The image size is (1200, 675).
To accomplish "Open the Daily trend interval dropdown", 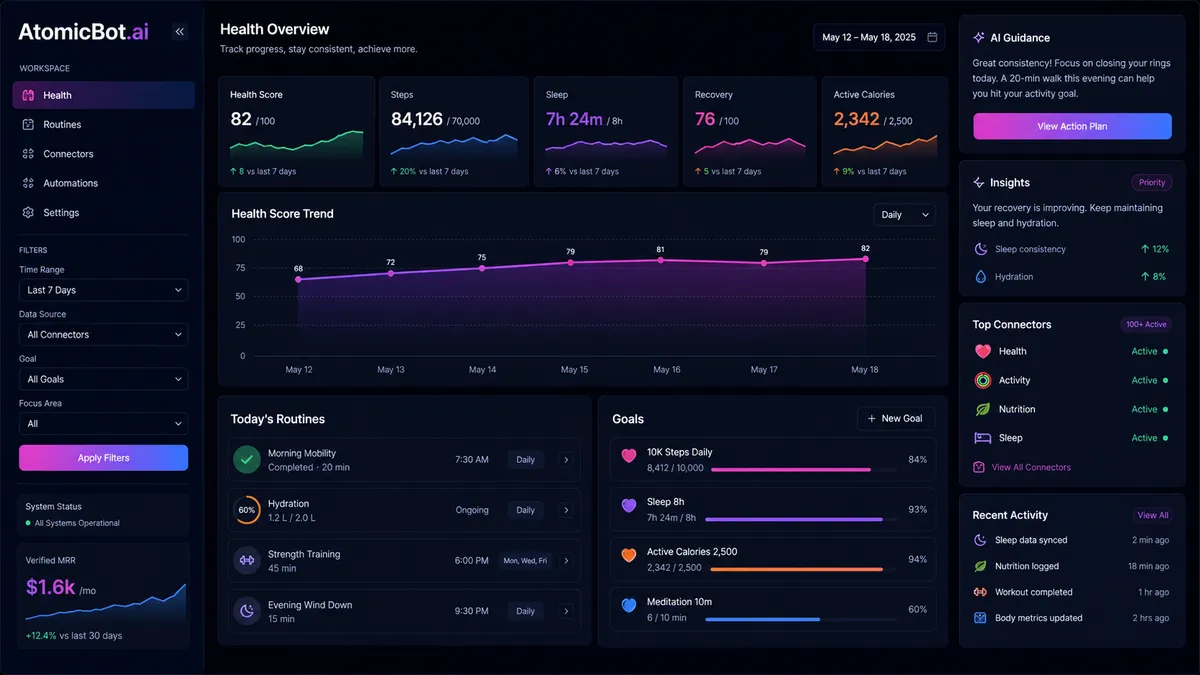I will pos(904,215).
